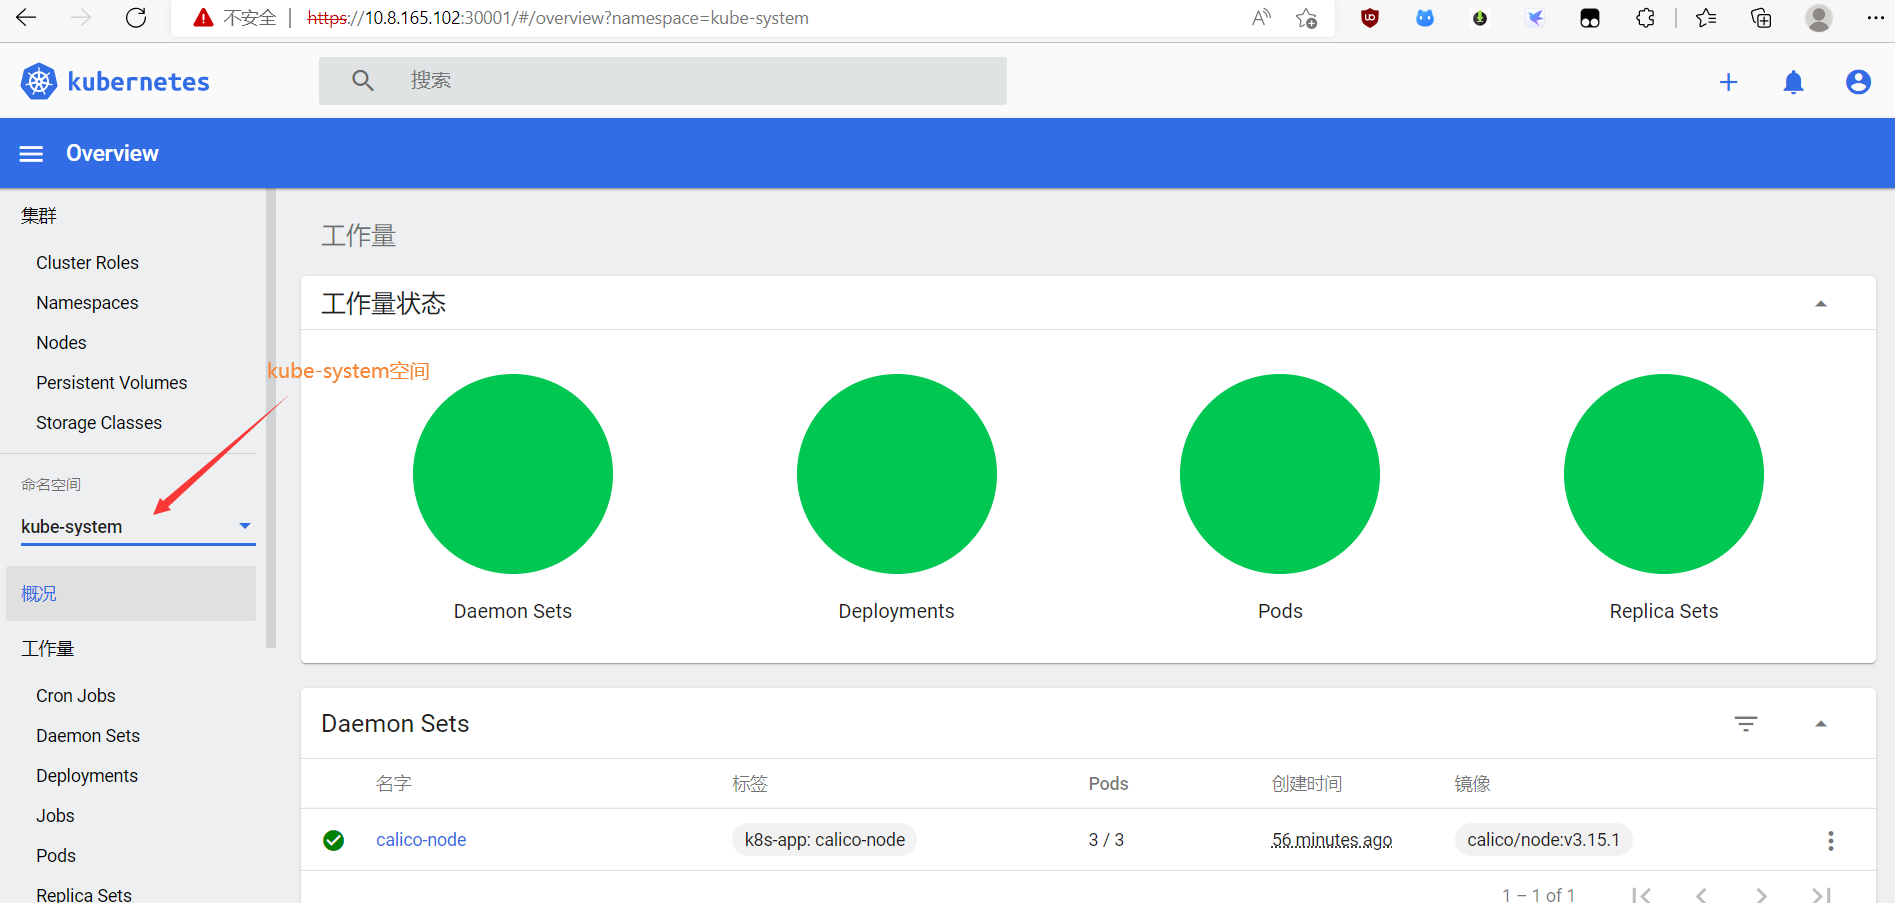The image size is (1895, 903).
Task: Click the green status check for calico-node
Action: 334,841
